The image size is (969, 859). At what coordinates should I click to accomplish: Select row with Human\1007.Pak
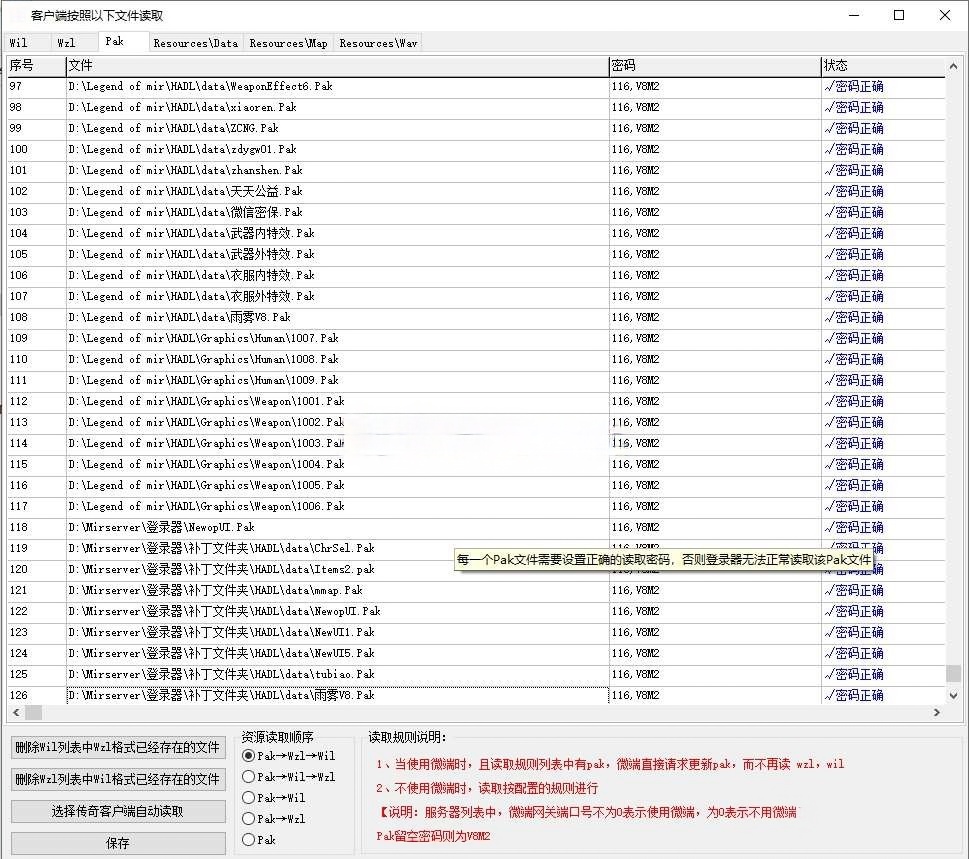(476, 339)
